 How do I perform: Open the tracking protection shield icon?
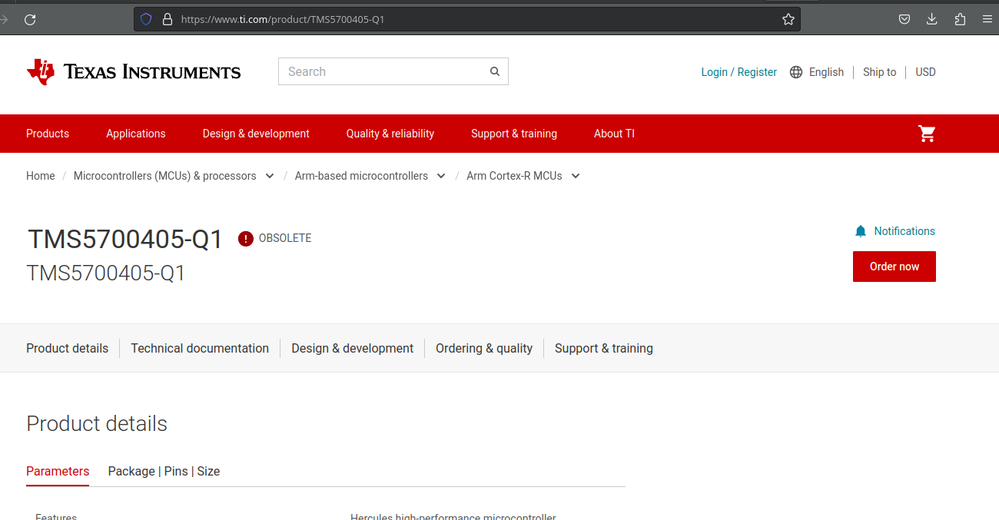[x=146, y=19]
